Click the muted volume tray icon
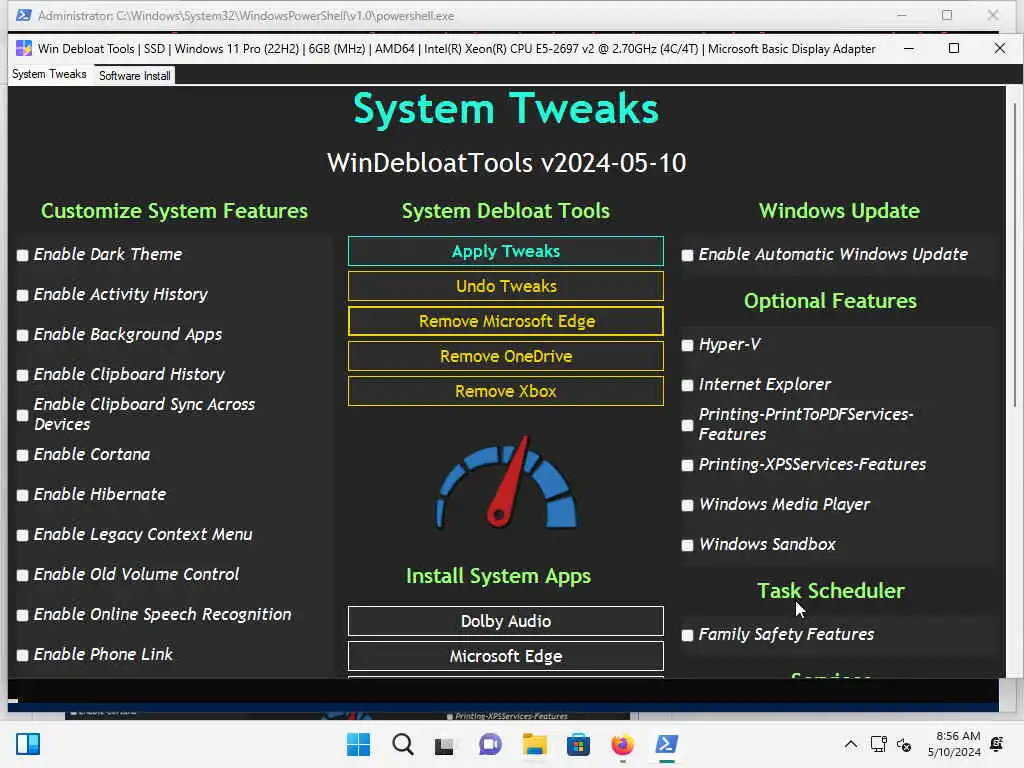The image size is (1024, 768). [x=904, y=744]
